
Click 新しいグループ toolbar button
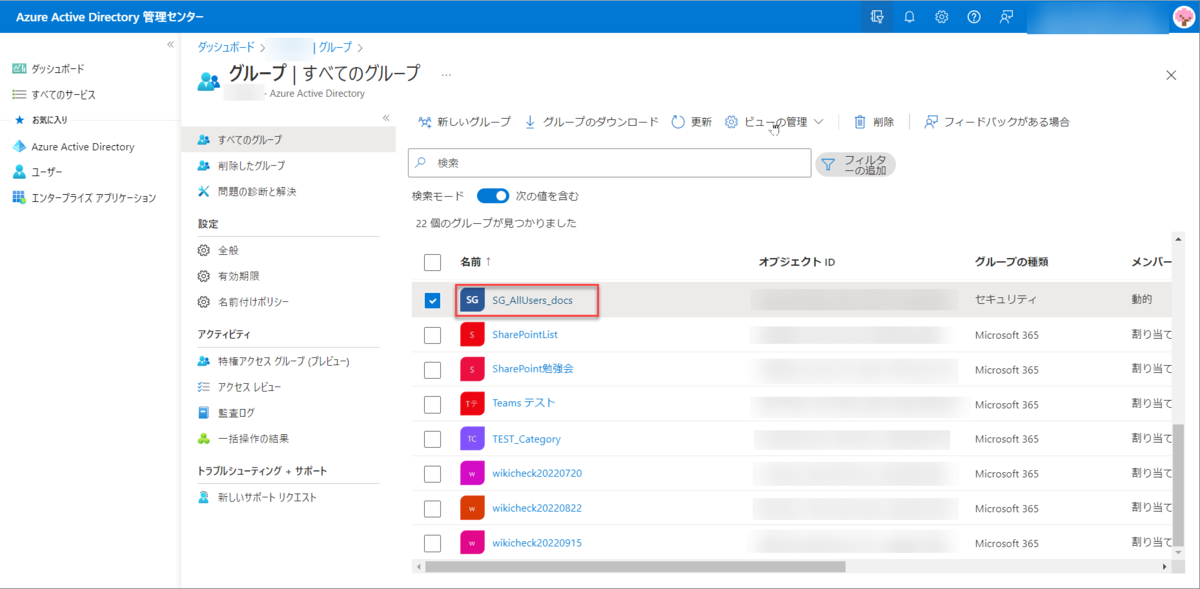tap(464, 122)
